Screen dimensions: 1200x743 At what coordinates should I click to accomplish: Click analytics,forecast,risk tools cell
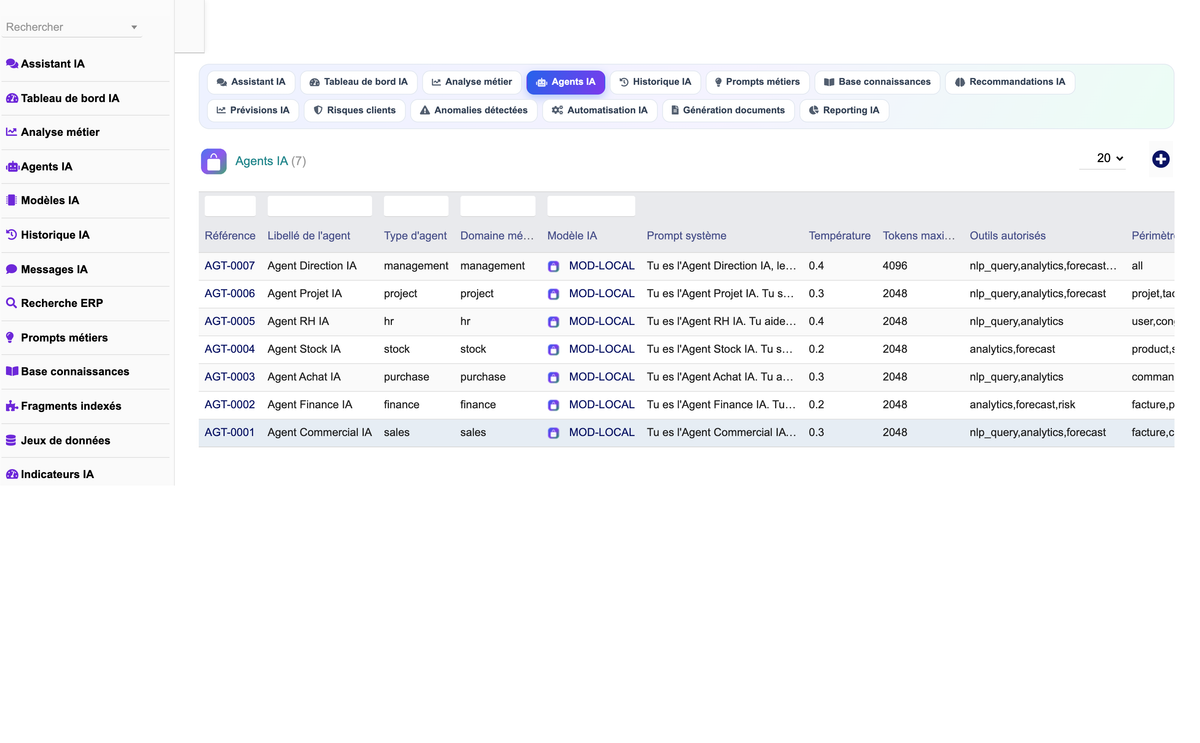pyautogui.click(x=1023, y=405)
